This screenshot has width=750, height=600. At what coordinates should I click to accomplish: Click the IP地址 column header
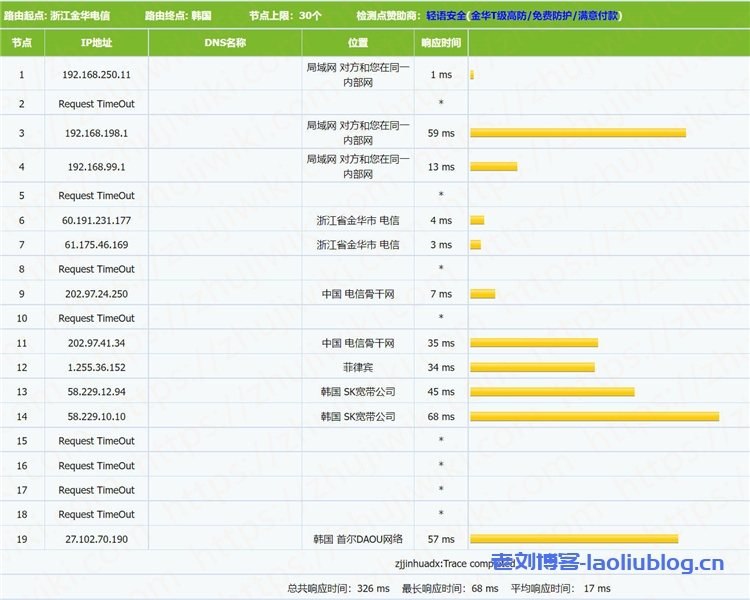pyautogui.click(x=96, y=43)
